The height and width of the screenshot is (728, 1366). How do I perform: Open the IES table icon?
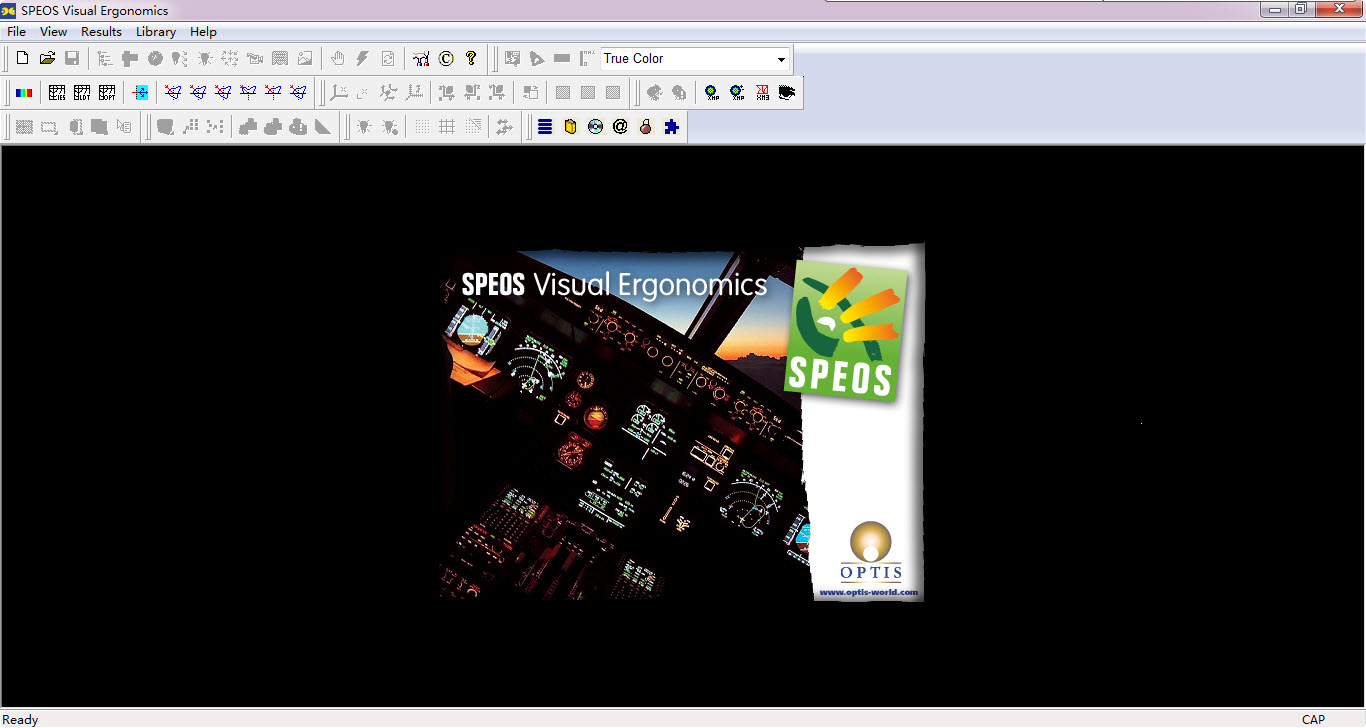coord(57,93)
